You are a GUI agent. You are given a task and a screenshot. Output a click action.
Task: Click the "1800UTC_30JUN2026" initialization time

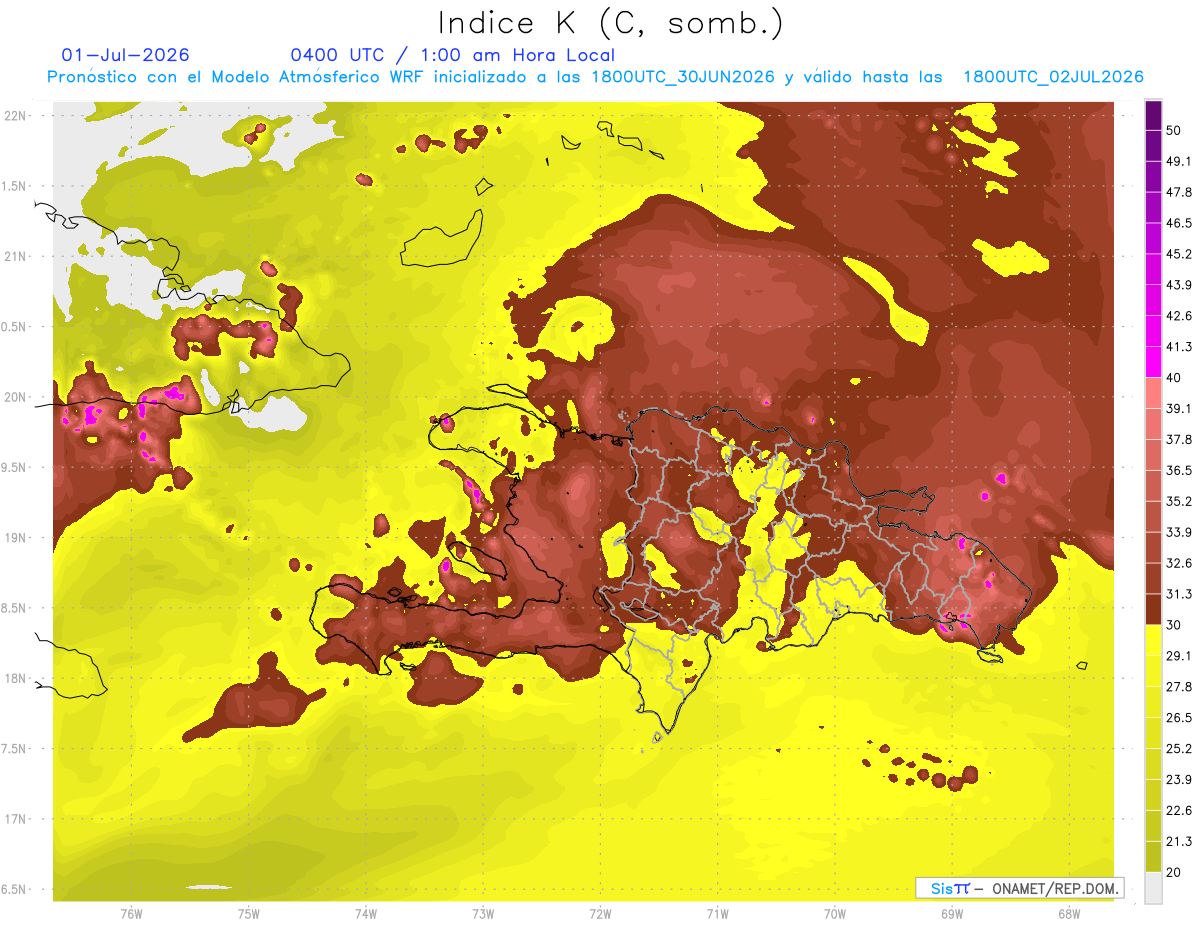point(683,77)
